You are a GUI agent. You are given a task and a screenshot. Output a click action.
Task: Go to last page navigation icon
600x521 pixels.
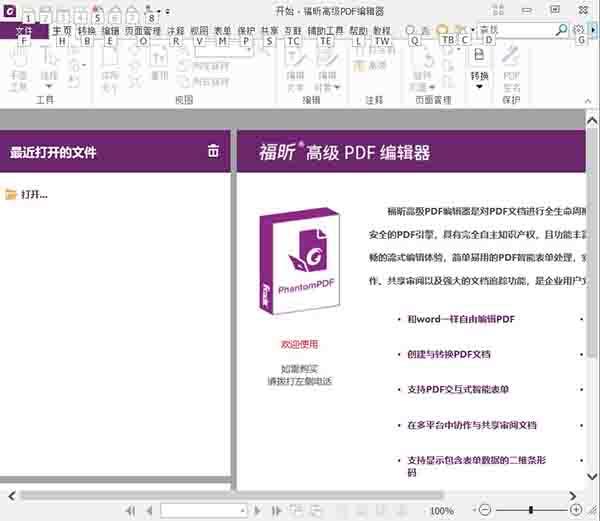[x=276, y=510]
